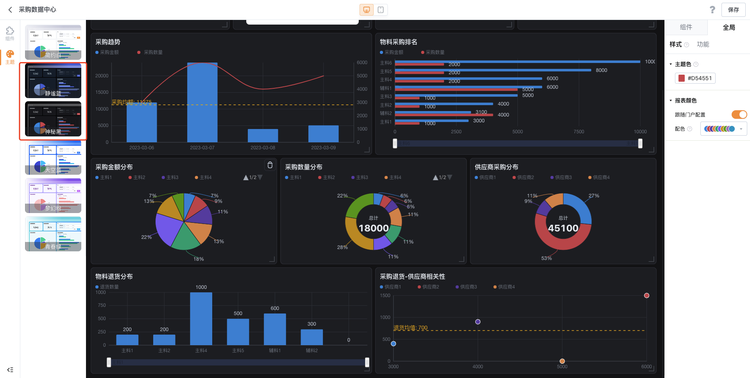The image size is (750, 378).
Task: Apply the 简约白 theme thumbnail
Action: coord(53,43)
